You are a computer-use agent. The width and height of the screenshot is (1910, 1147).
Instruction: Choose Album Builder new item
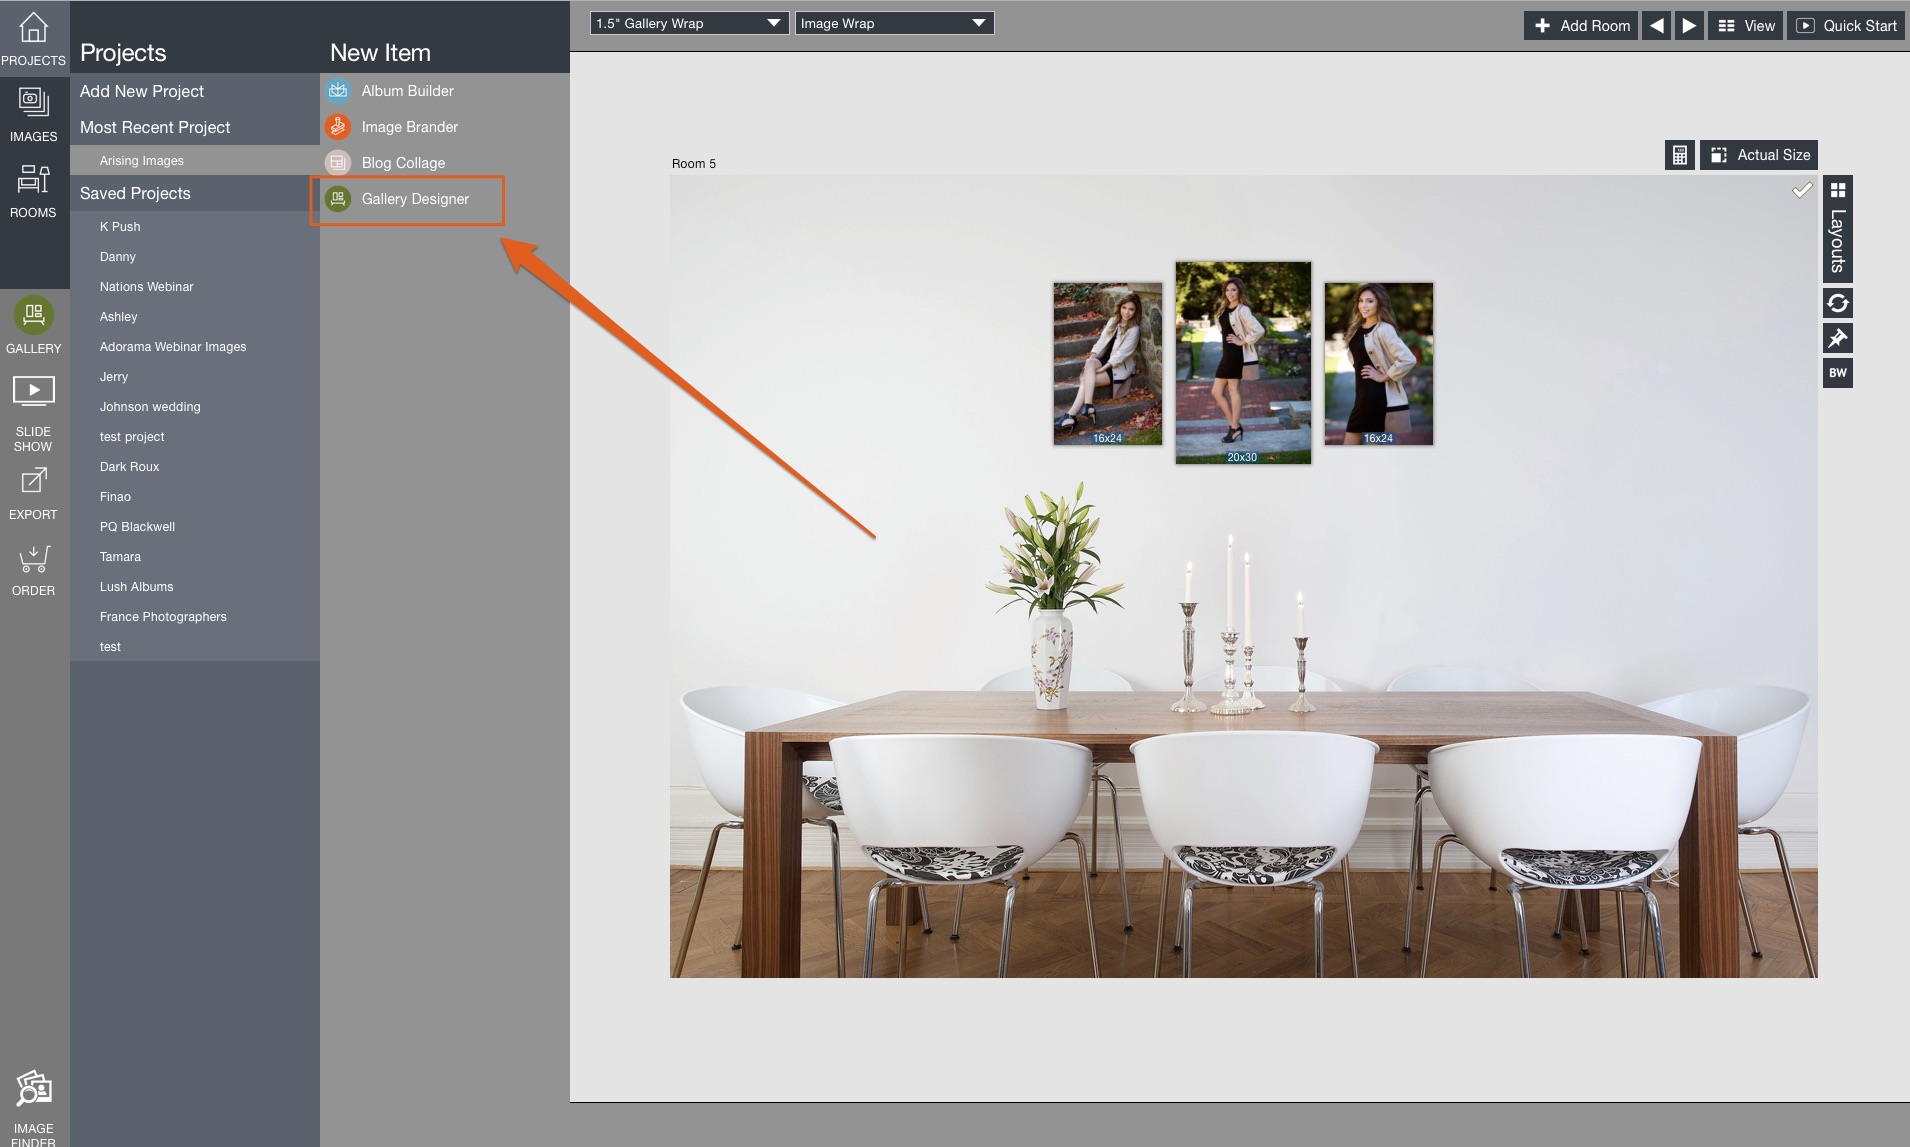pyautogui.click(x=407, y=91)
